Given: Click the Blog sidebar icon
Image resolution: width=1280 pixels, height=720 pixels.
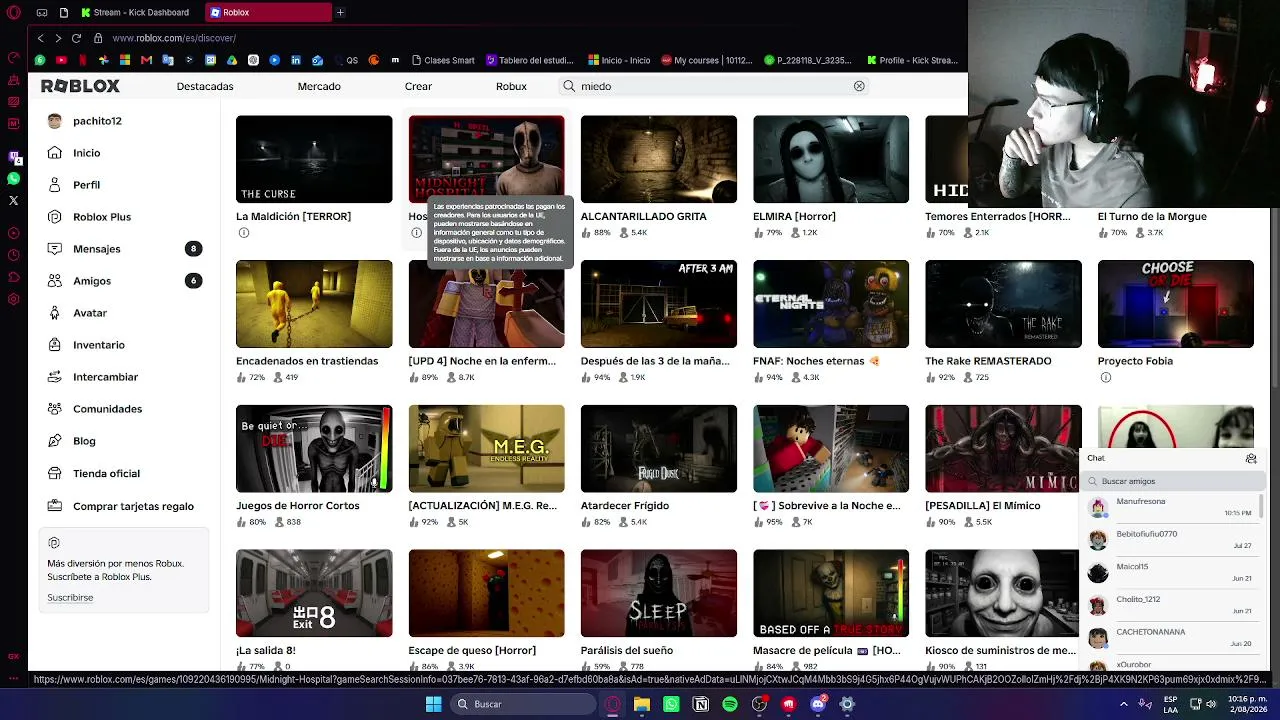Looking at the screenshot, I should (54, 441).
